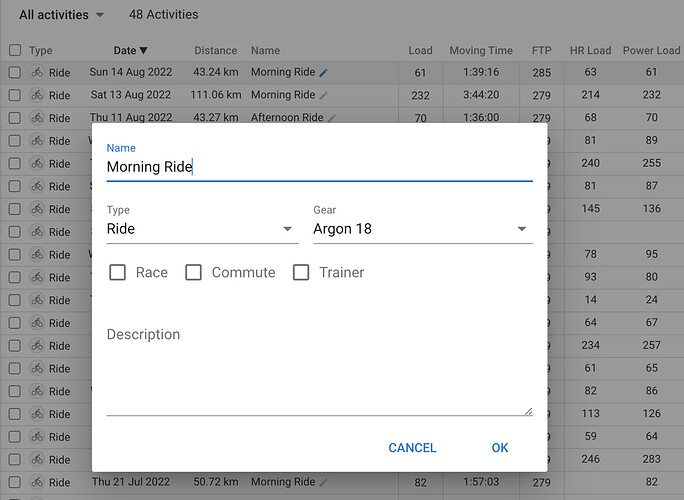The image size is (684, 500).
Task: Click bike icon in Thu 21 Jul row
Action: pos(37,482)
